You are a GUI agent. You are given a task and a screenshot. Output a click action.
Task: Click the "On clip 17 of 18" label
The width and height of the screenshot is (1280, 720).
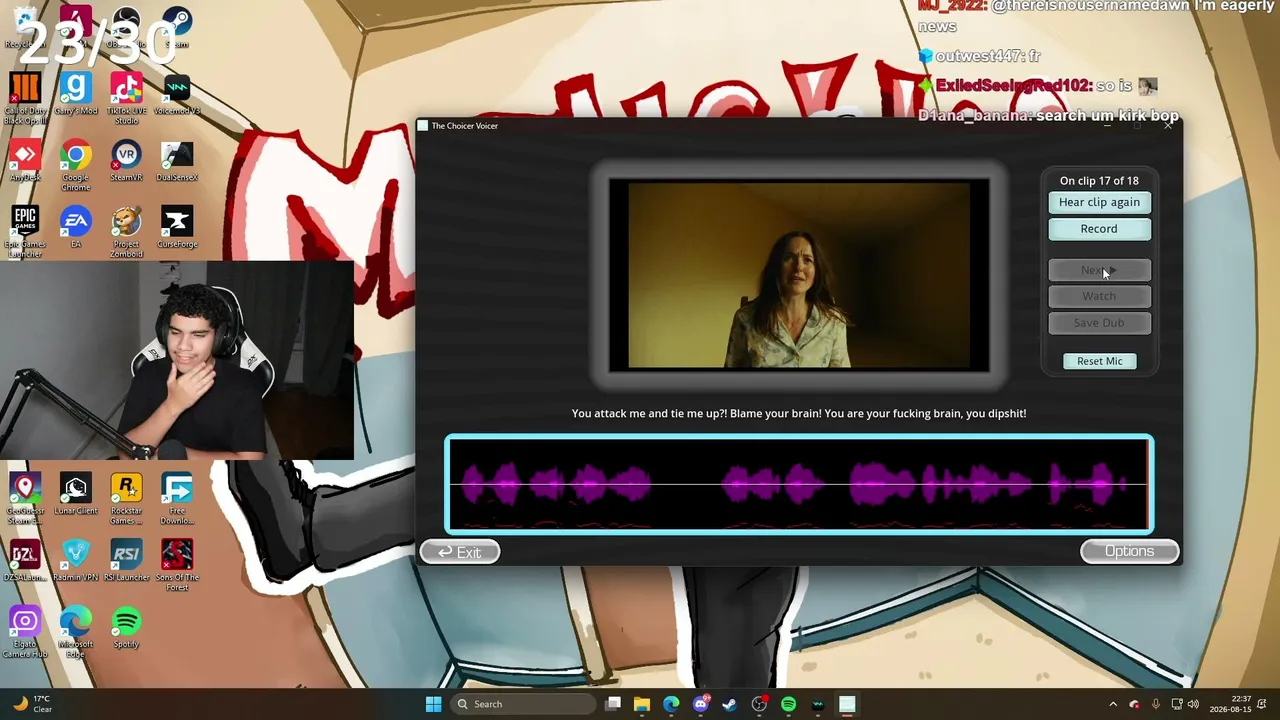(1099, 181)
